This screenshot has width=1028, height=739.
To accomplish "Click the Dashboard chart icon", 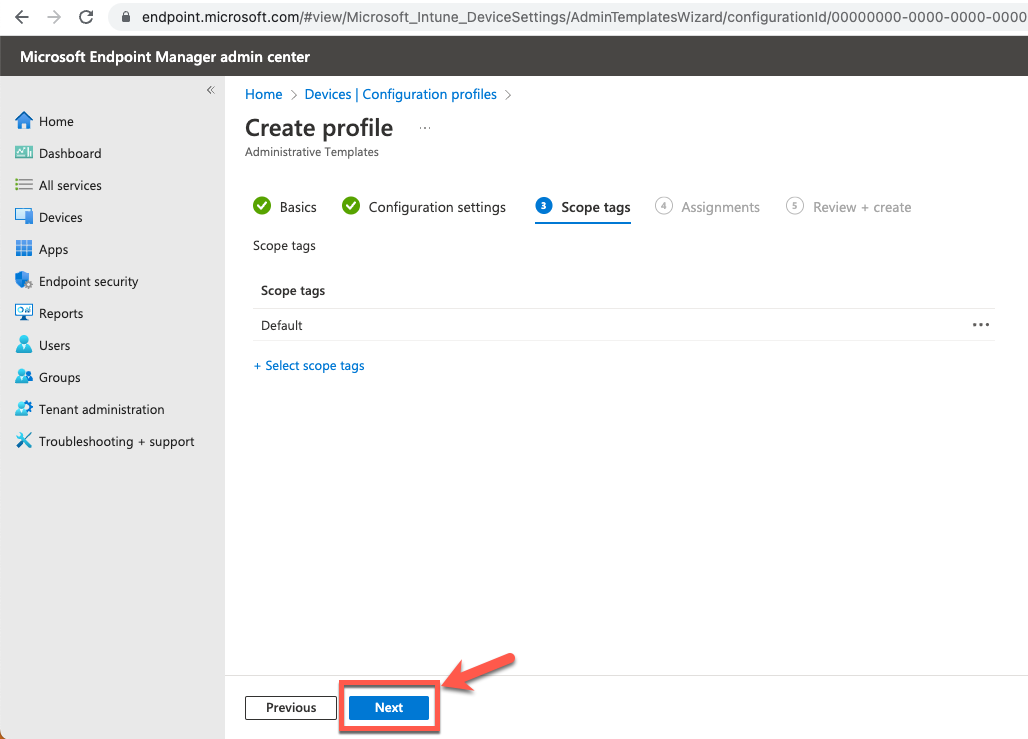I will [x=24, y=152].
